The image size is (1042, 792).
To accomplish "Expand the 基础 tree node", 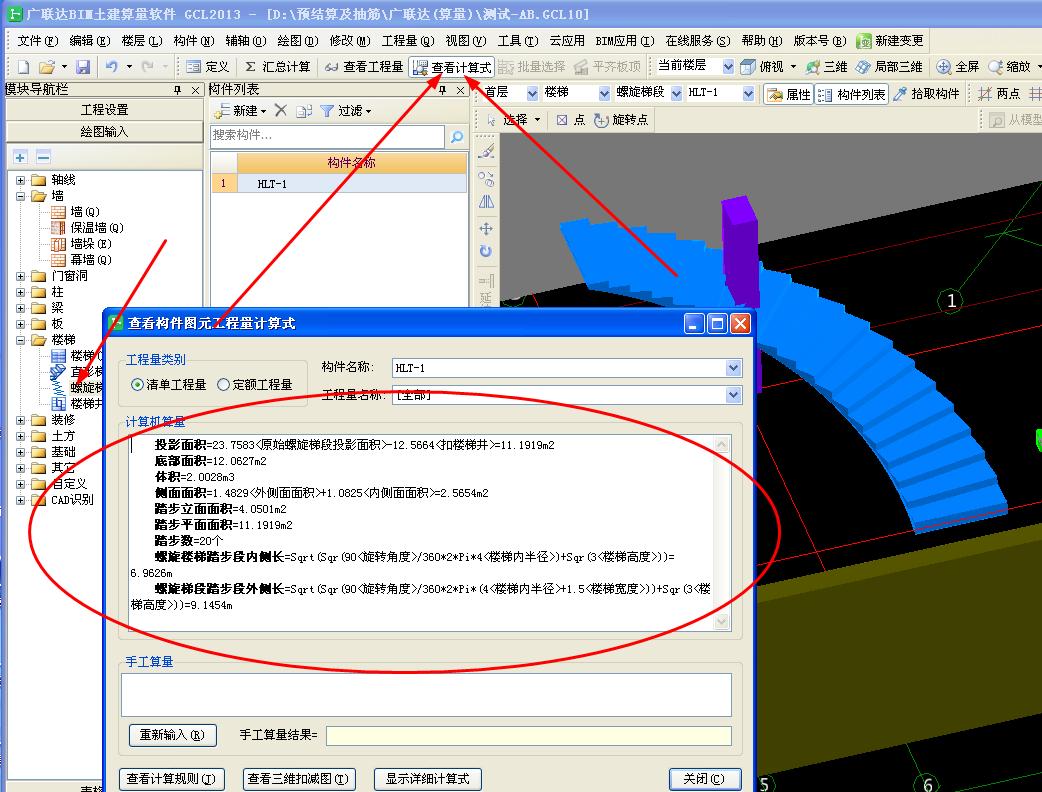I will [x=21, y=452].
